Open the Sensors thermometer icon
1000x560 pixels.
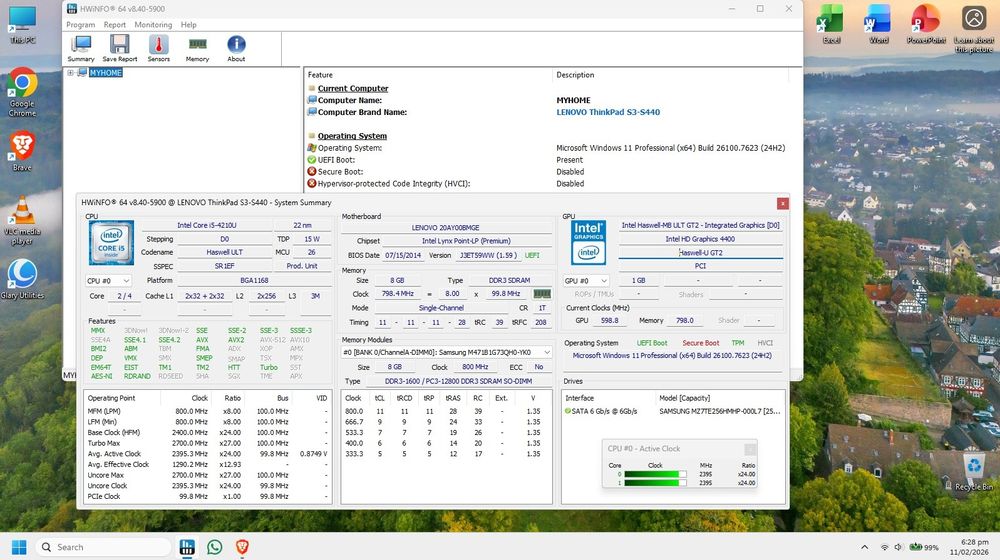159,48
